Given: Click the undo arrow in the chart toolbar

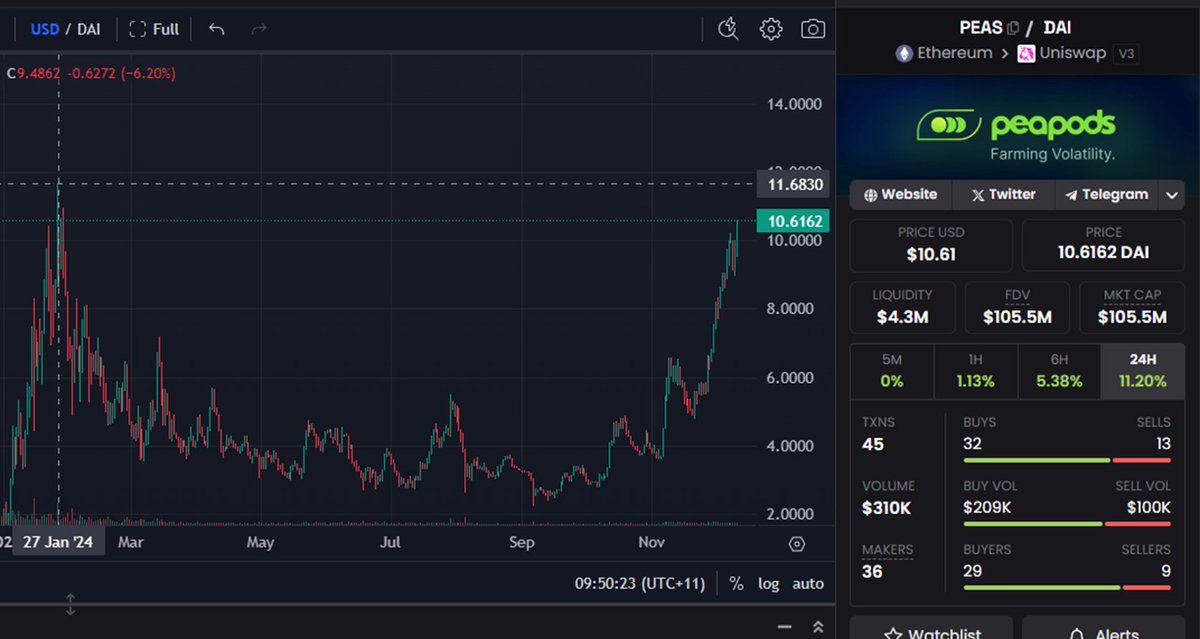Looking at the screenshot, I should pyautogui.click(x=216, y=29).
